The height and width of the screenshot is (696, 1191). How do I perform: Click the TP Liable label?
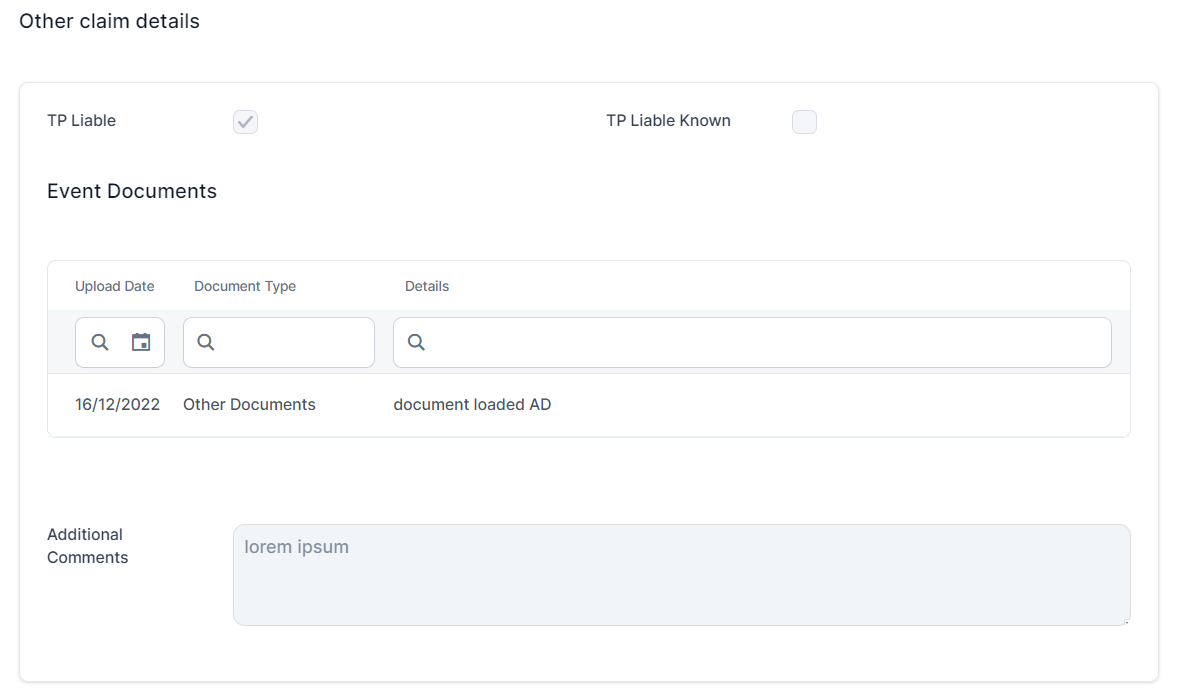81,121
